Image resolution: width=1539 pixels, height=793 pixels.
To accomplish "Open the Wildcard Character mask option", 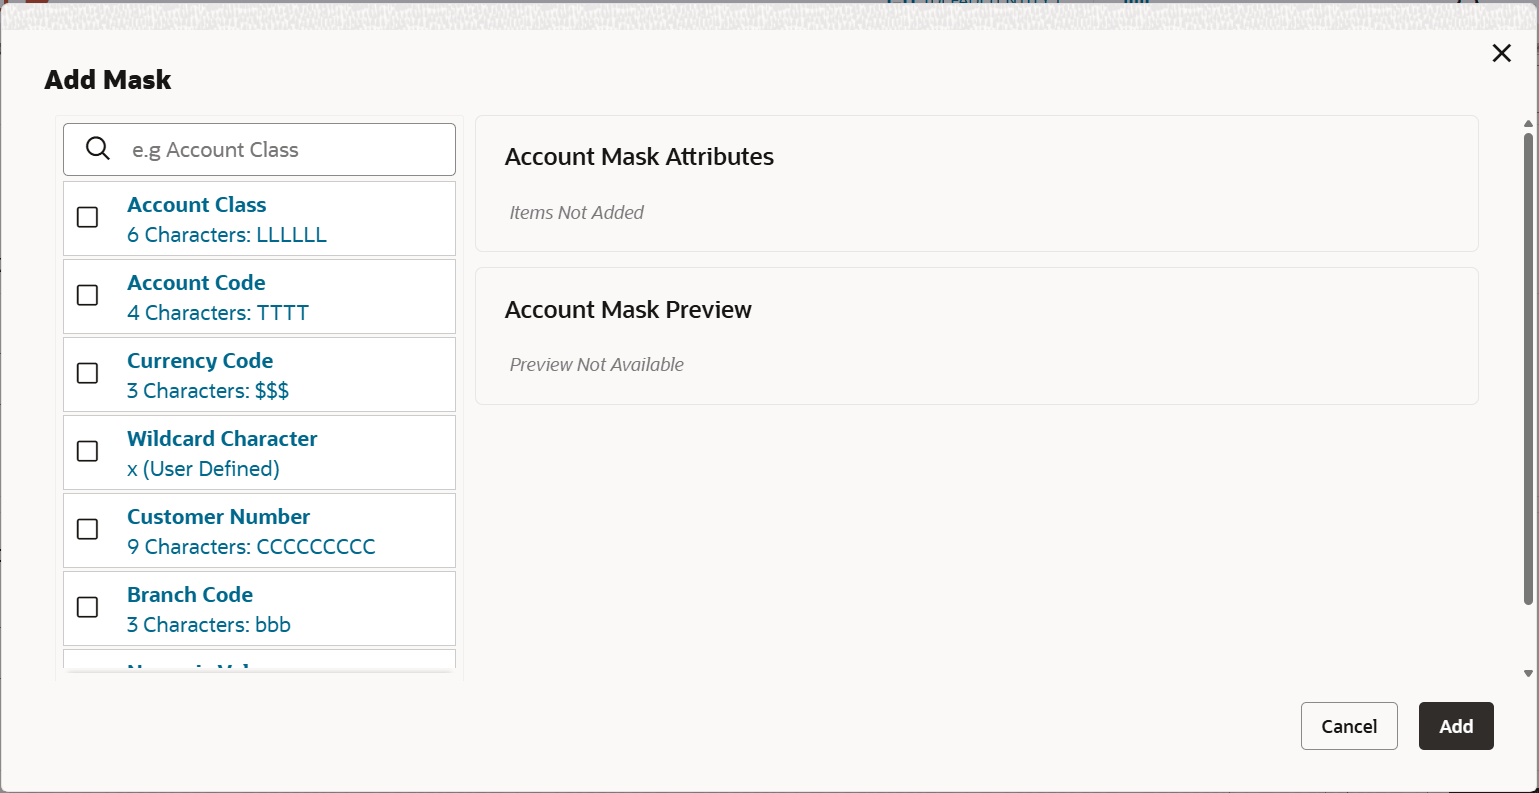I will click(x=222, y=438).
